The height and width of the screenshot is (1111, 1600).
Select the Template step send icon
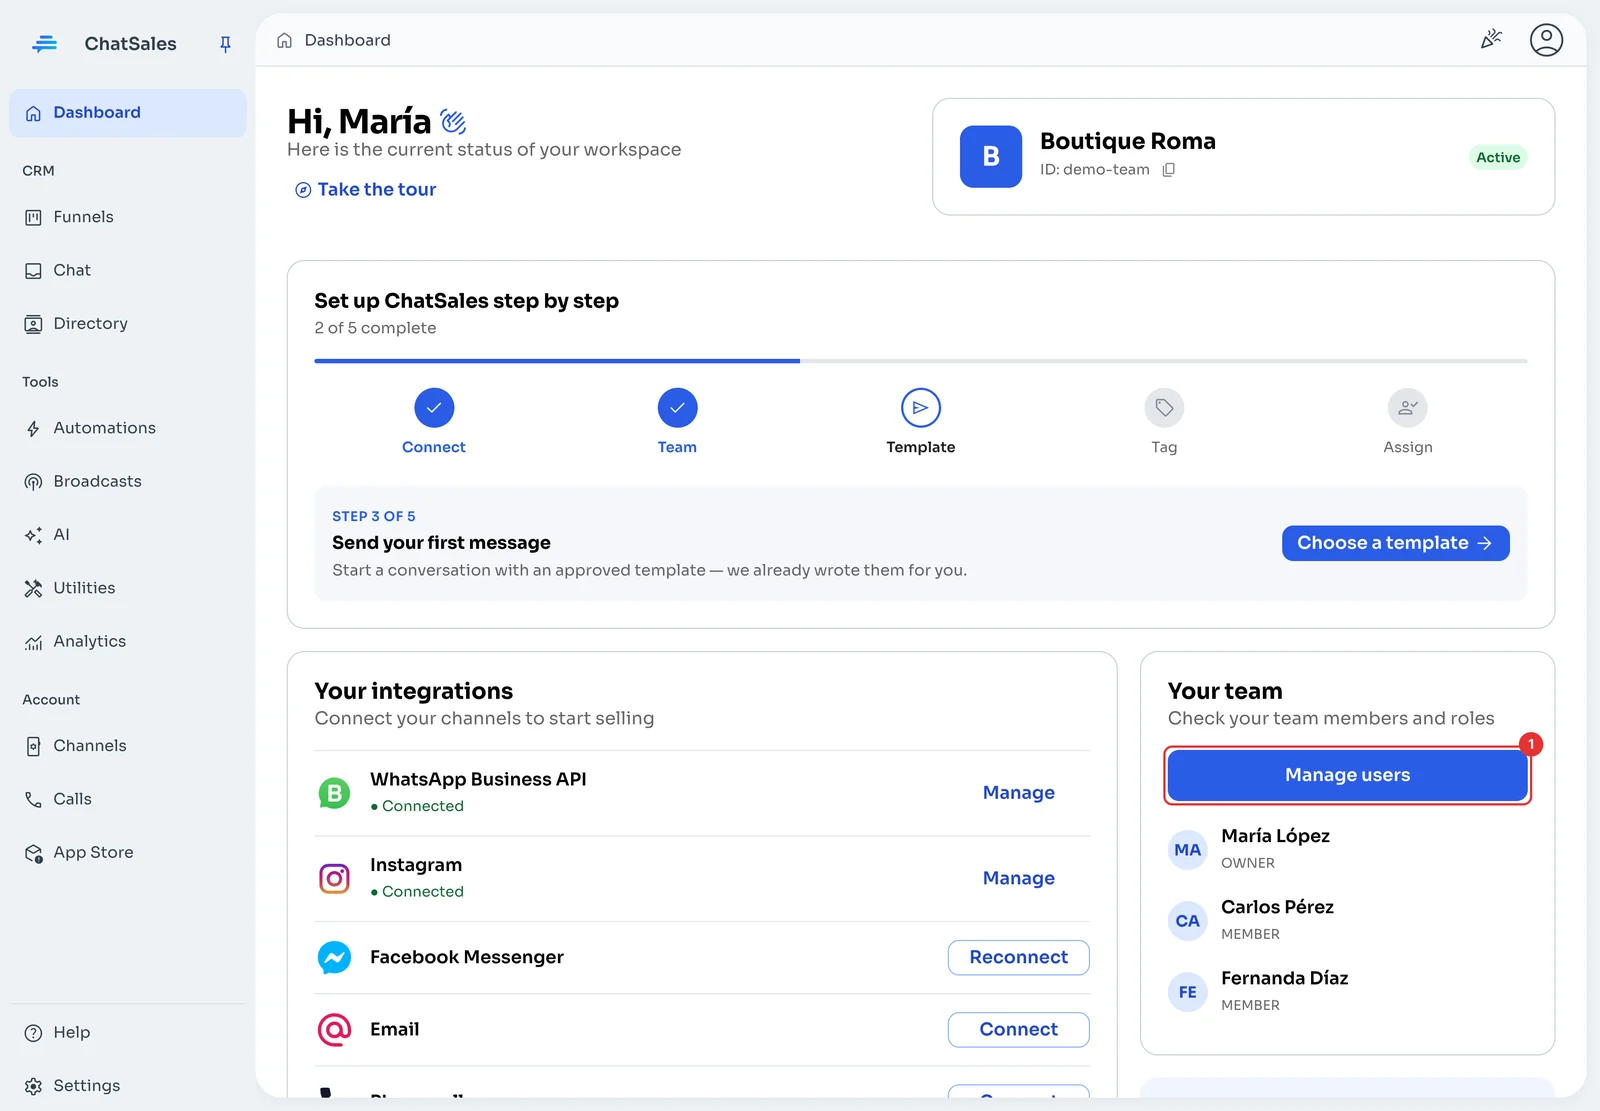(921, 408)
